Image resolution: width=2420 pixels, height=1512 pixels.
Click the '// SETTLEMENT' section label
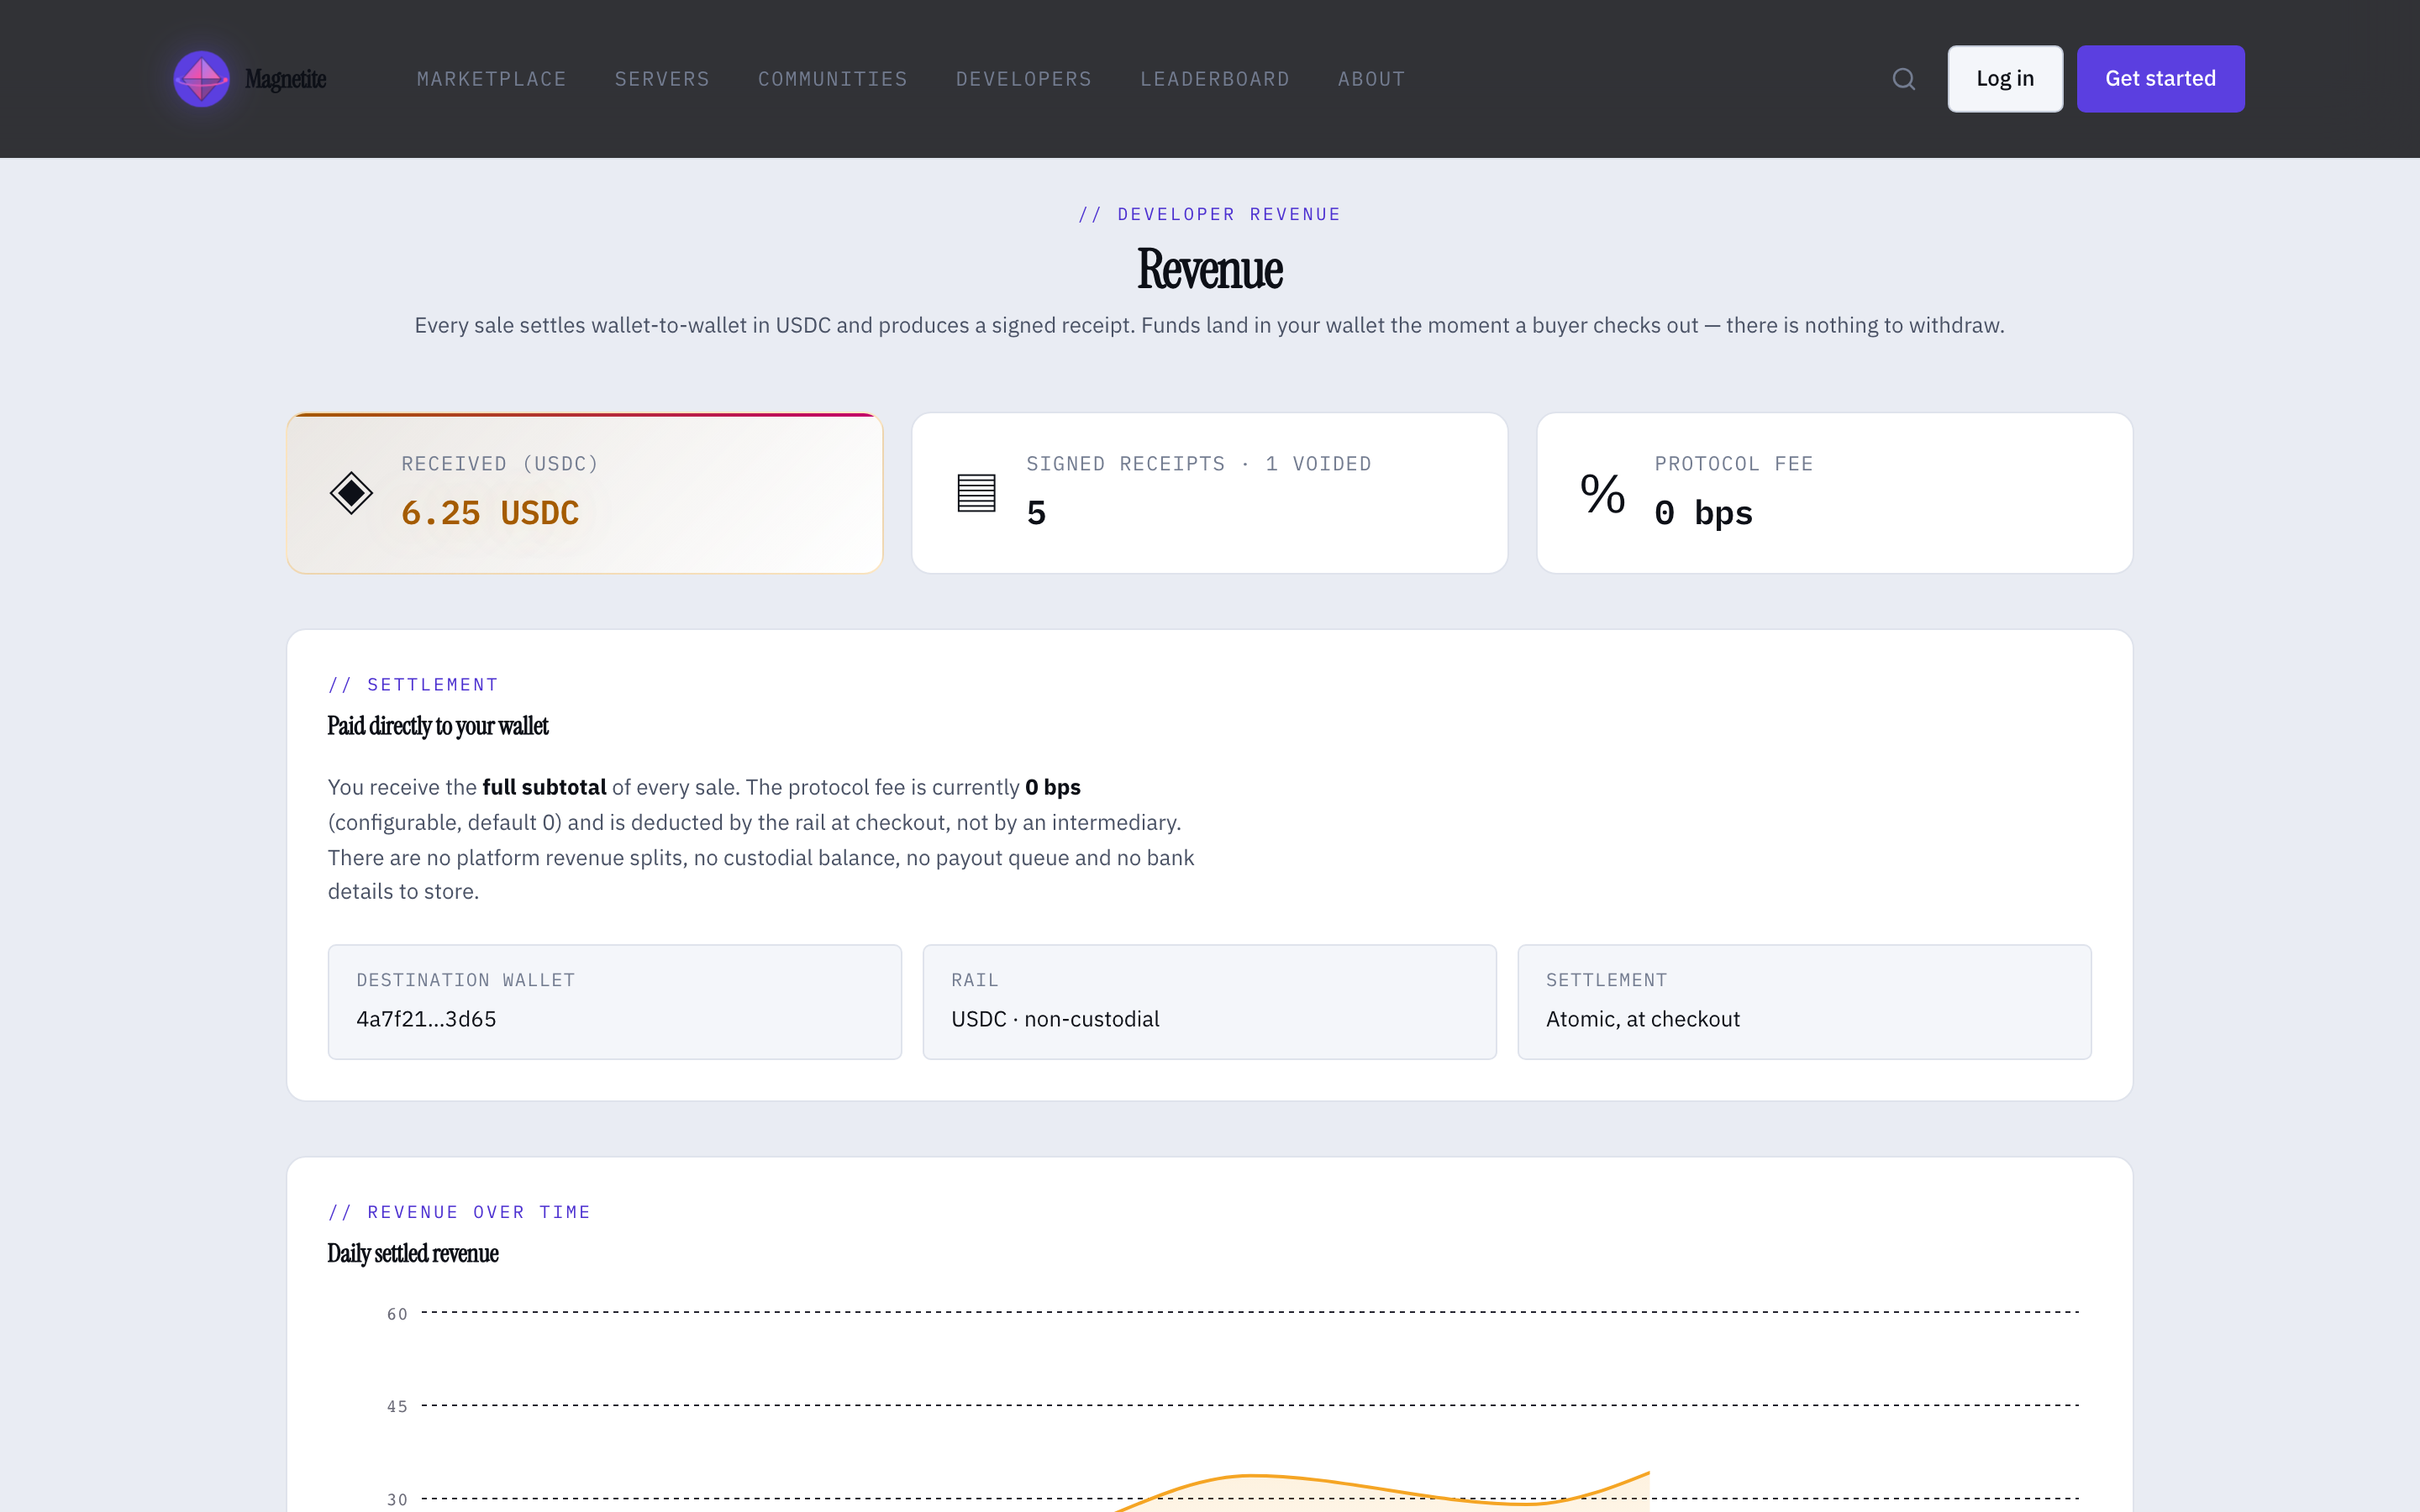click(413, 685)
